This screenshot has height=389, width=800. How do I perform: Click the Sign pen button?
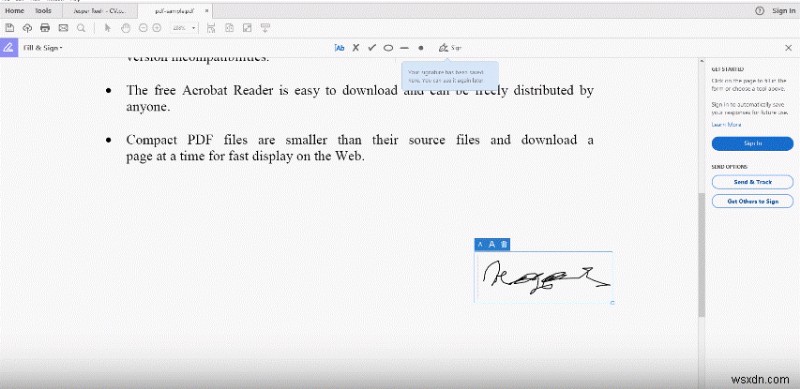[x=450, y=48]
